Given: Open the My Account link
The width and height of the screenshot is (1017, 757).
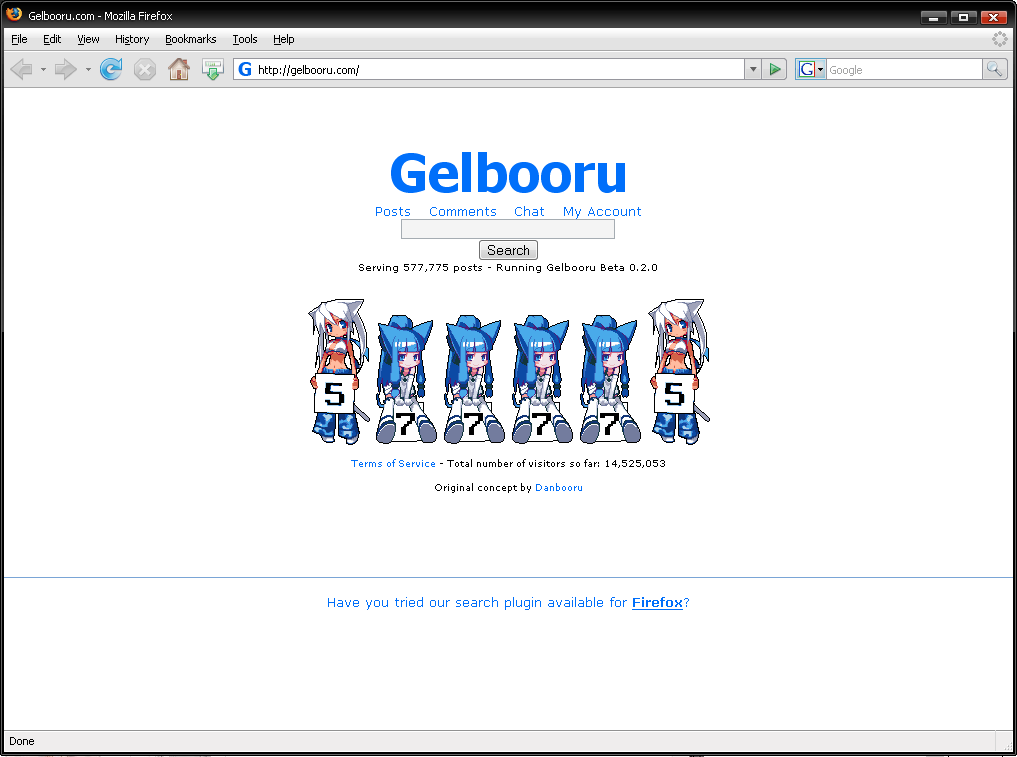Looking at the screenshot, I should coord(602,211).
